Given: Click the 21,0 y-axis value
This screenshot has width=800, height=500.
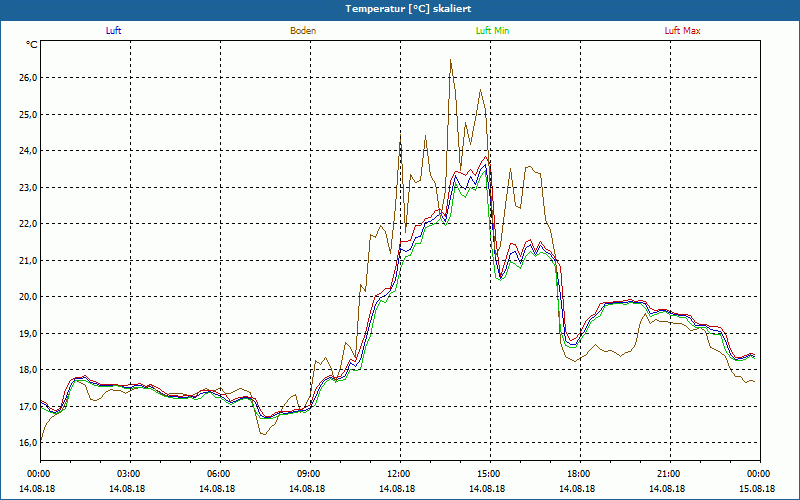Looking at the screenshot, I should pos(29,260).
